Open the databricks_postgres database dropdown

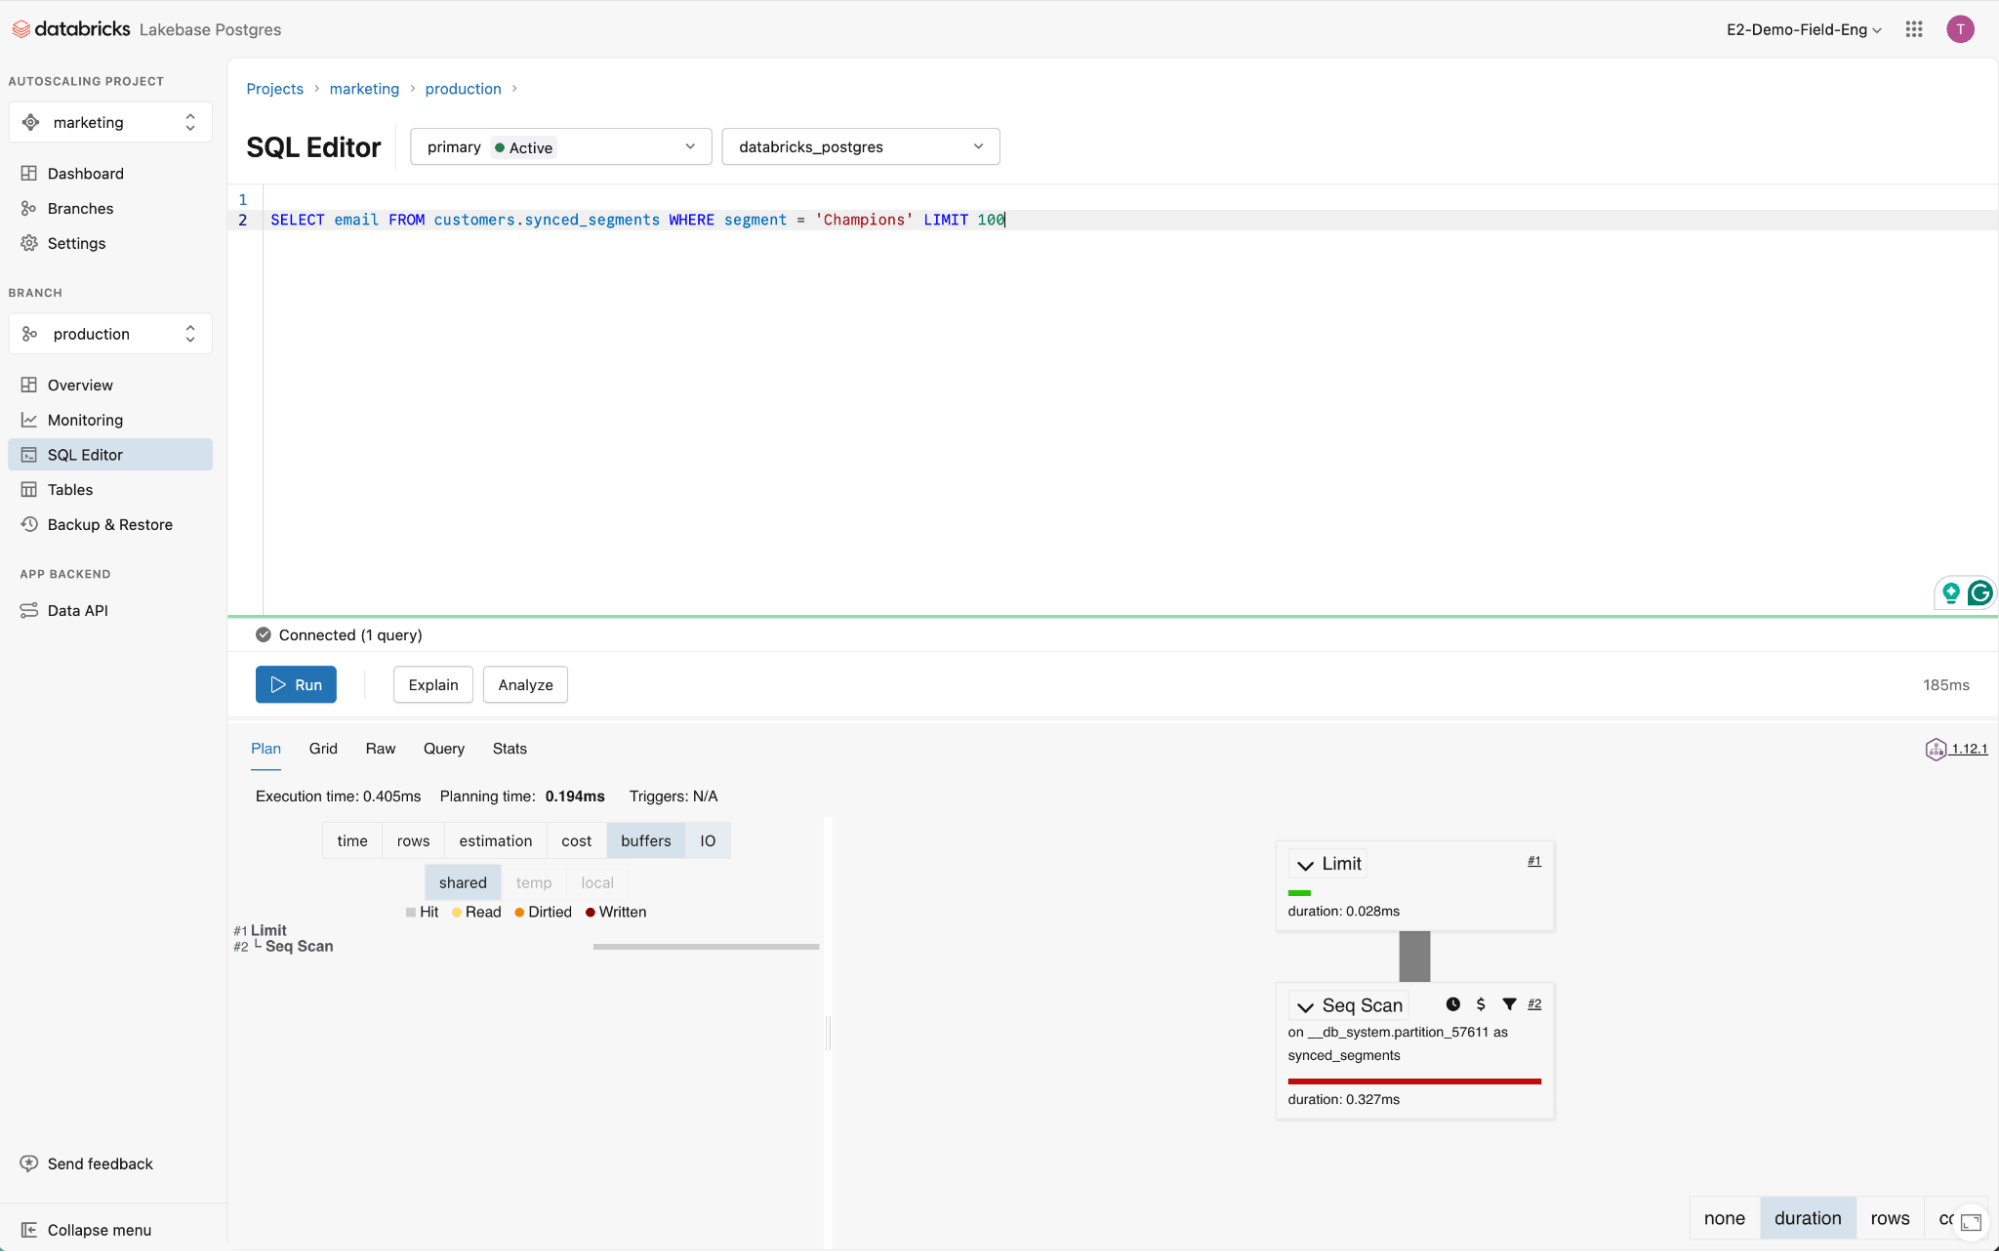pos(860,147)
